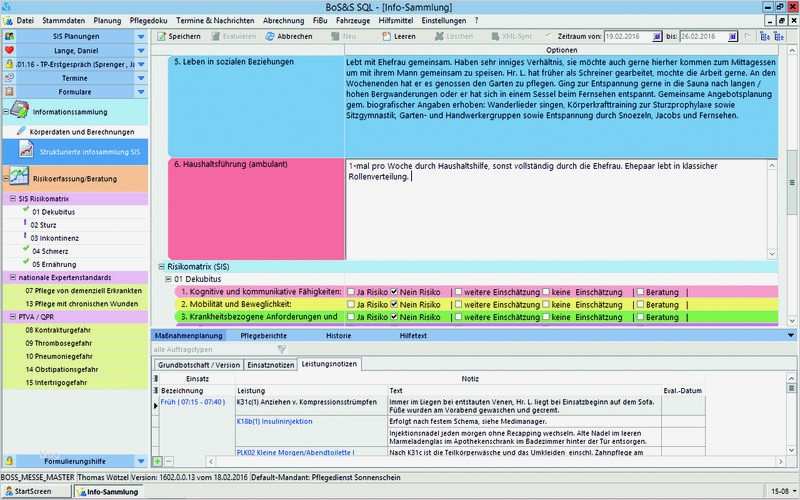
Task: Open calendar picker for bis date
Action: pyautogui.click(x=733, y=37)
